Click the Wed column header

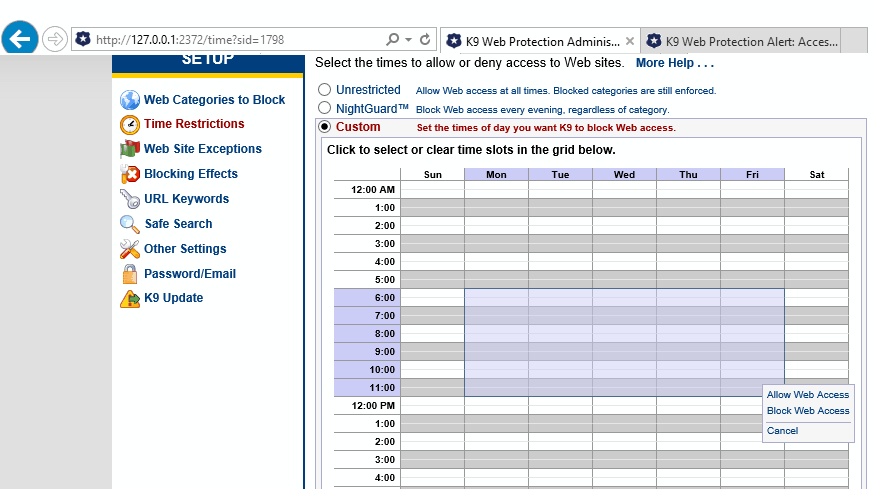click(624, 175)
